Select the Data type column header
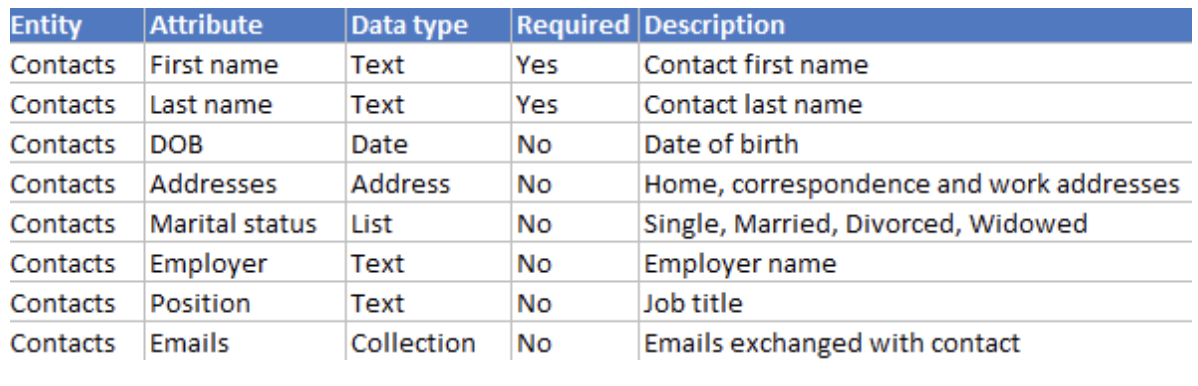Image resolution: width=1198 pixels, height=386 pixels. pyautogui.click(x=429, y=26)
